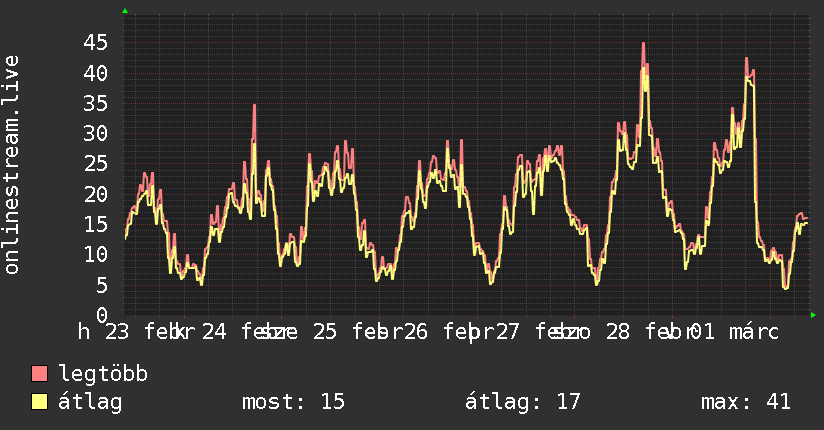Click the y-axis label 0
The height and width of the screenshot is (430, 824).
coord(102,315)
